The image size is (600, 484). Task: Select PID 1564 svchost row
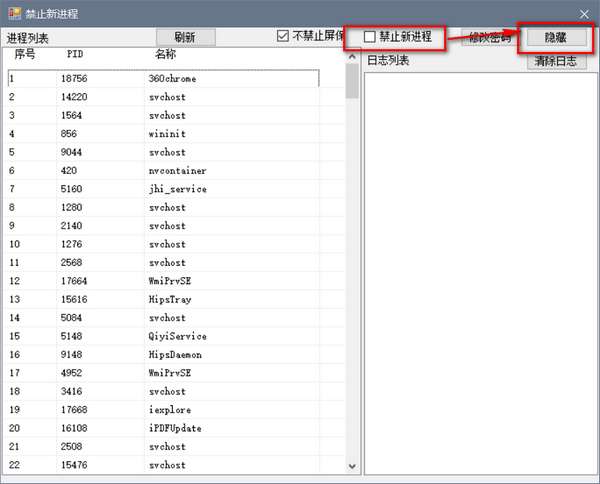(163, 115)
